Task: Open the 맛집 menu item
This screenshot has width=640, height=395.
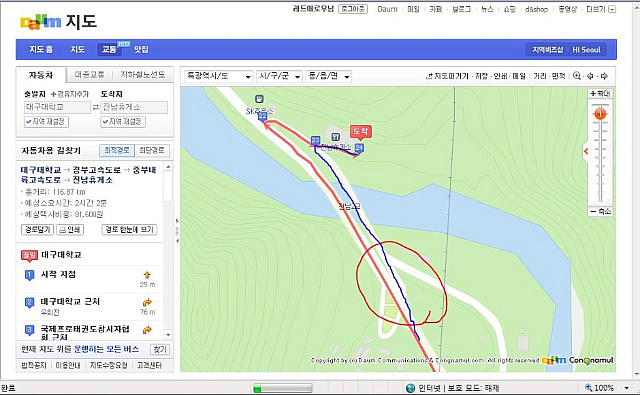Action: pos(141,49)
